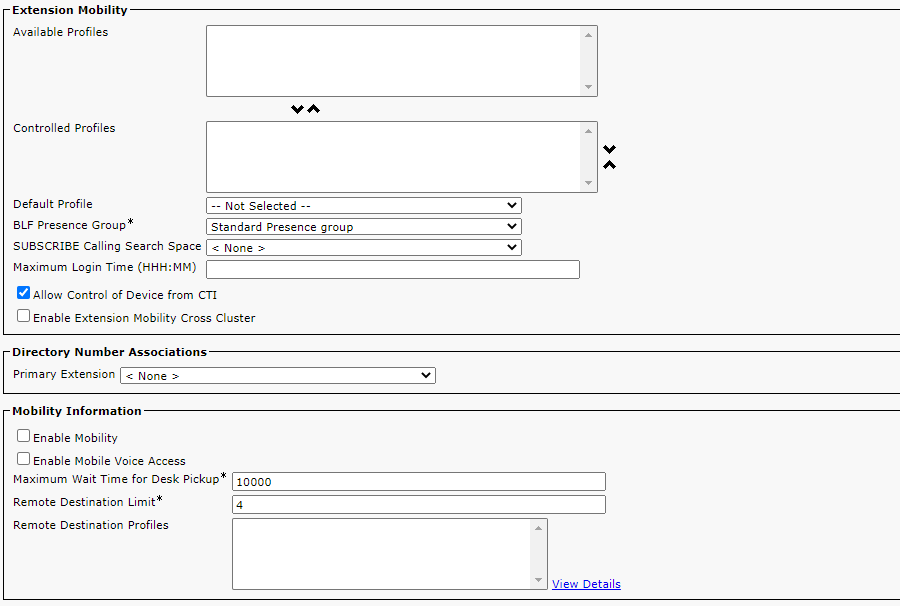Viewport: 900px width, 606px height.
Task: Tick the Enable Mobility checkbox
Action: coord(23,436)
